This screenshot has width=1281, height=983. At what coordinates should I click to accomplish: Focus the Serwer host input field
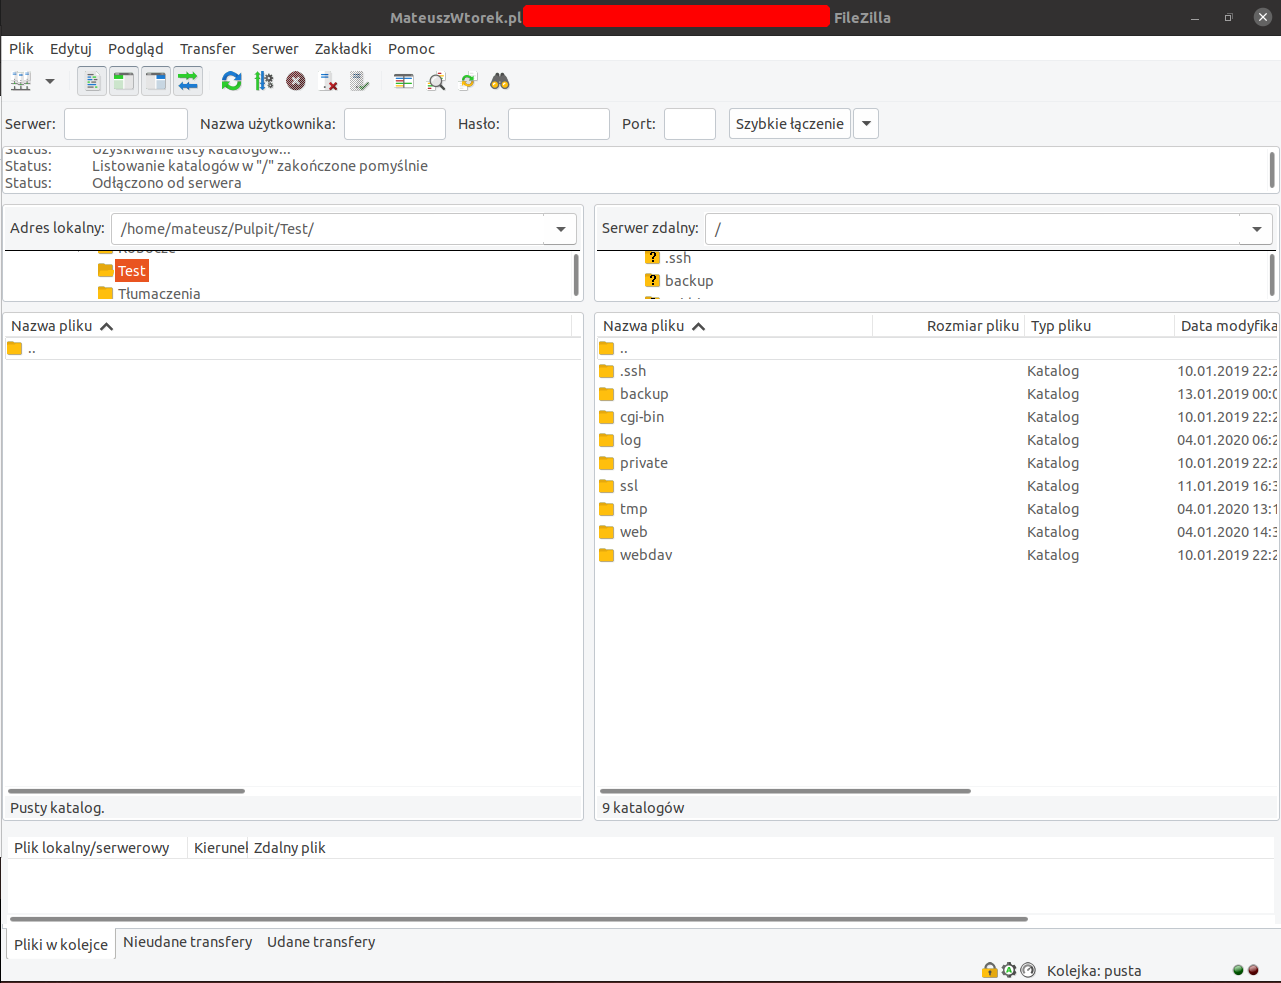pos(126,124)
